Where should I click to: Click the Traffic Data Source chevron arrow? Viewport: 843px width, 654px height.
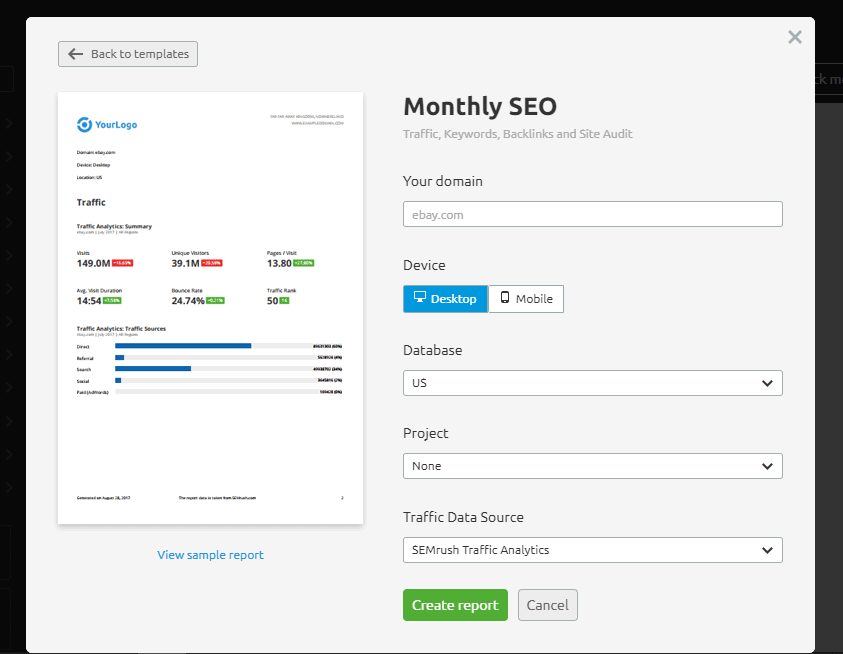point(766,550)
